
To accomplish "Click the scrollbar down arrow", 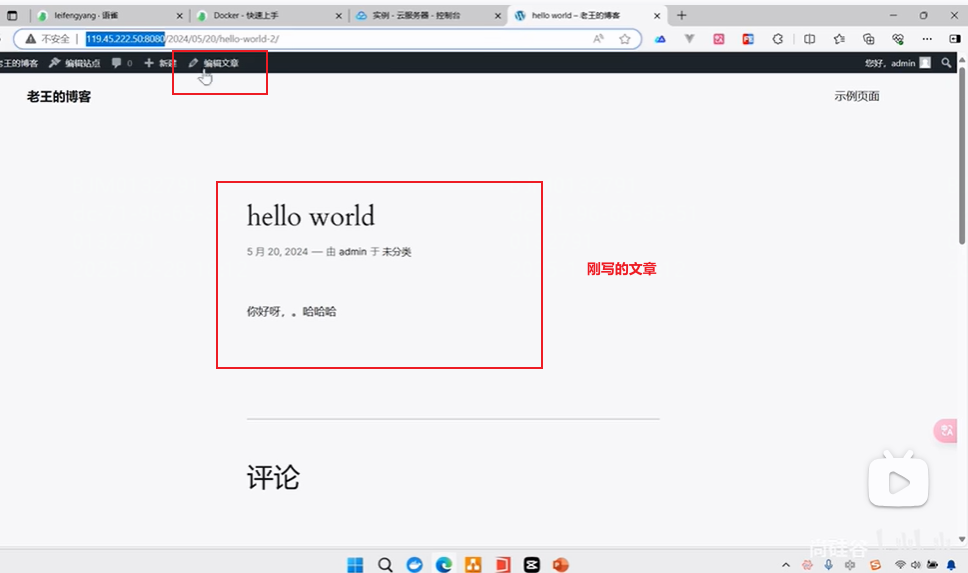I will point(962,539).
